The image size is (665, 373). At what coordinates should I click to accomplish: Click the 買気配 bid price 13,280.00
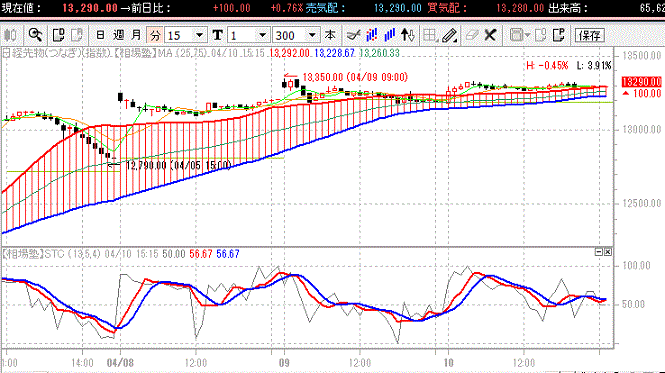click(x=520, y=8)
